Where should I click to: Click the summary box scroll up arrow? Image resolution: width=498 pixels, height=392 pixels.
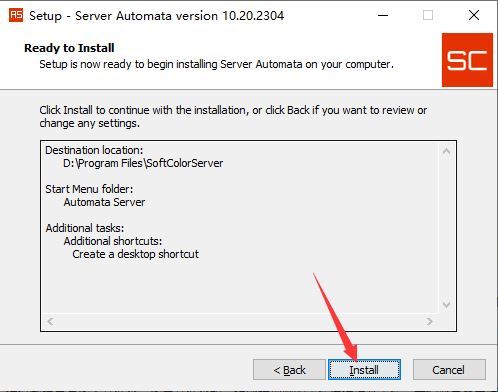click(x=446, y=151)
